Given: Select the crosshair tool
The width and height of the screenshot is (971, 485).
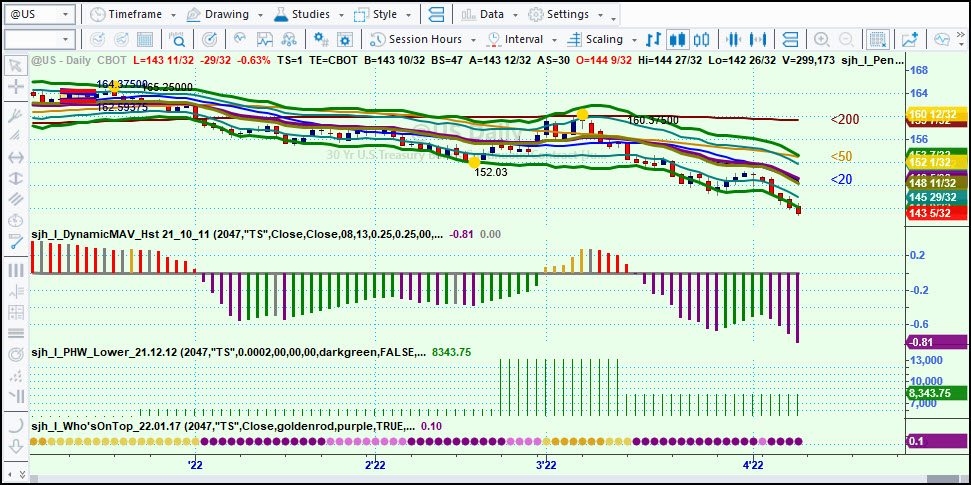Looking at the screenshot, I should [16, 86].
